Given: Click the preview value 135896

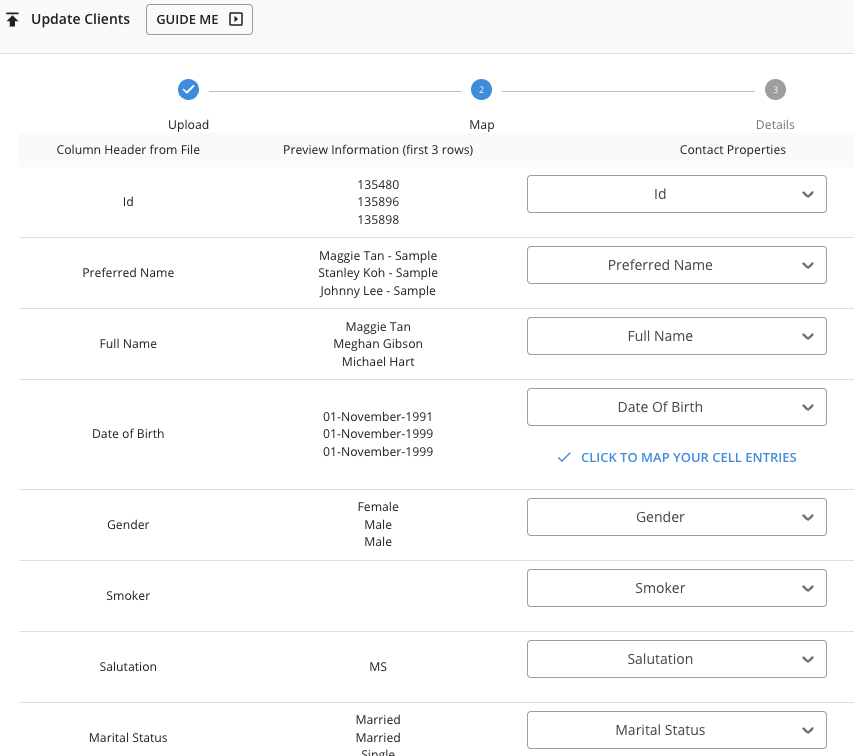Looking at the screenshot, I should pyautogui.click(x=378, y=202).
